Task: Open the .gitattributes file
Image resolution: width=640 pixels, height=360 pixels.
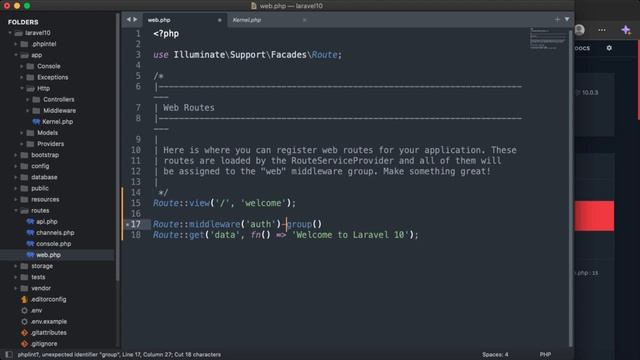Action: click(49, 333)
